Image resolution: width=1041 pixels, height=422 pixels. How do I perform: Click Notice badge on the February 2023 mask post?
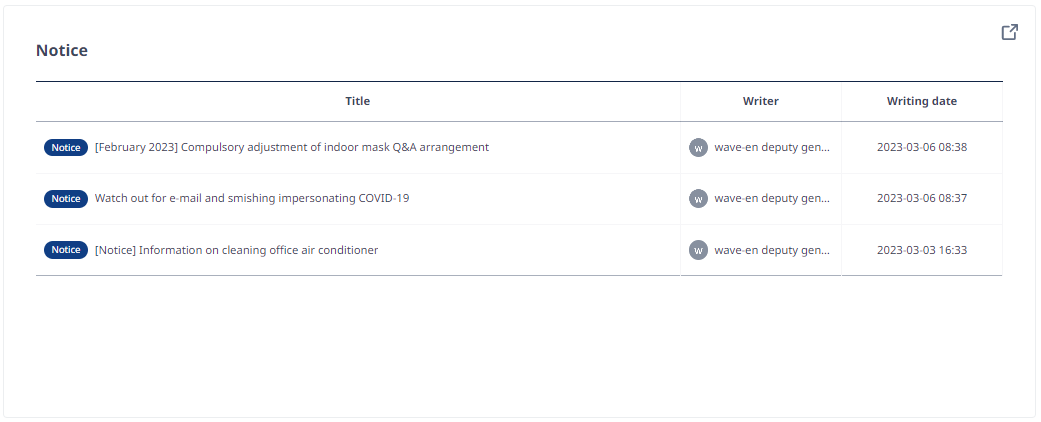pos(66,147)
